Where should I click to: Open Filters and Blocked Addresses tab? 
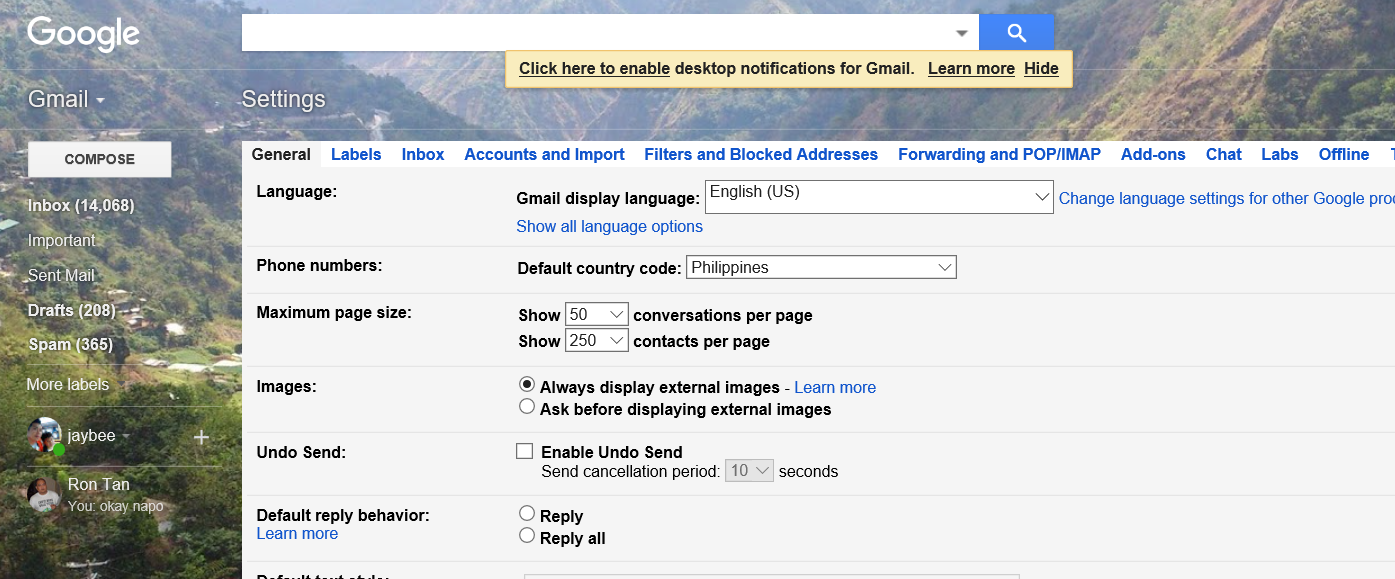click(761, 154)
